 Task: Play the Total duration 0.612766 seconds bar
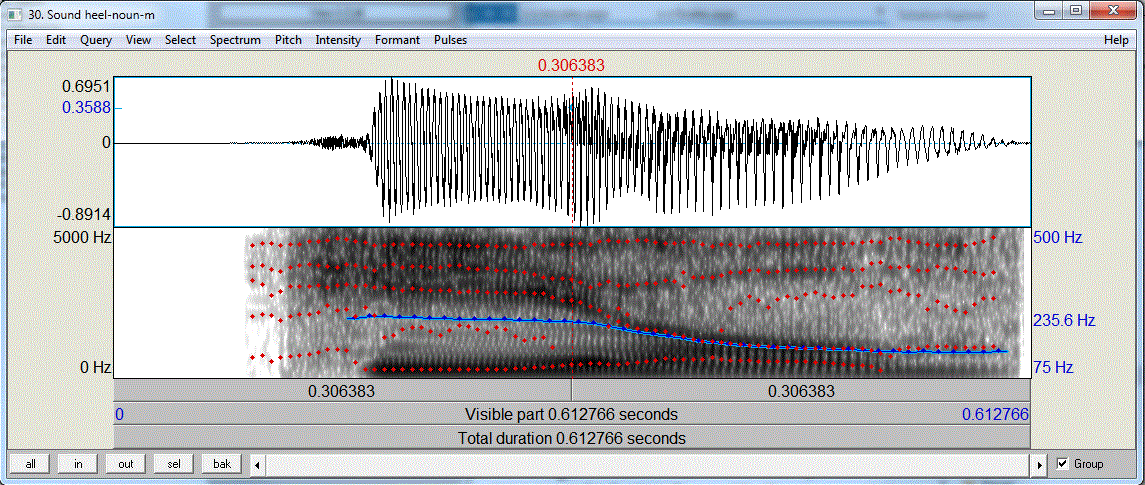point(572,438)
